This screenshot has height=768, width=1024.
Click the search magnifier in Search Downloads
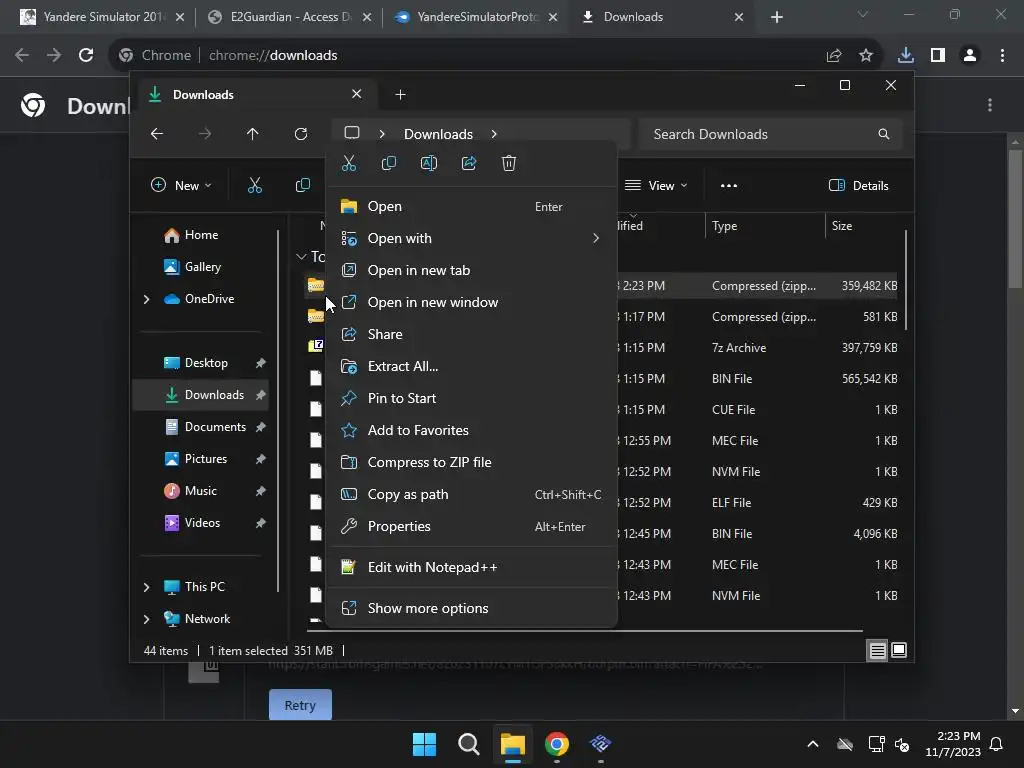[884, 134]
